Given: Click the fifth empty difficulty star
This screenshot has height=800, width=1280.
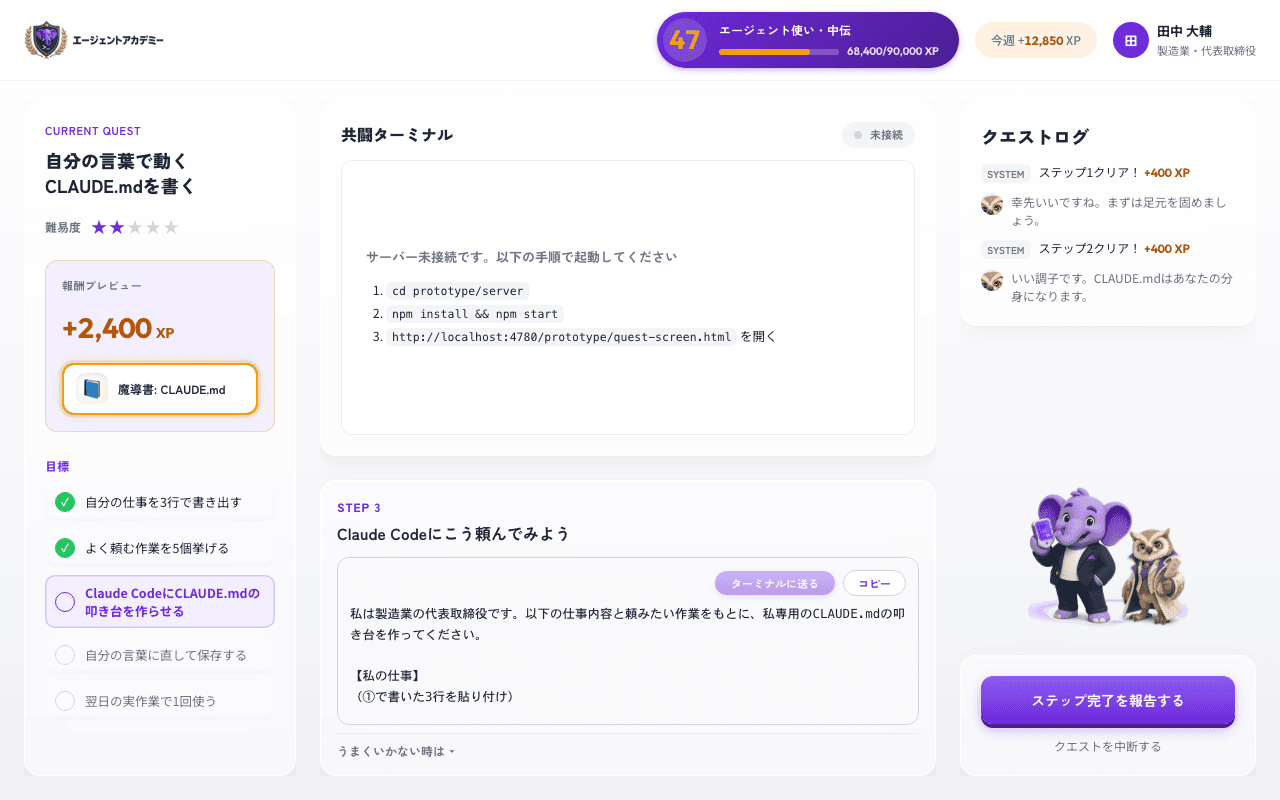Looking at the screenshot, I should 171,227.
